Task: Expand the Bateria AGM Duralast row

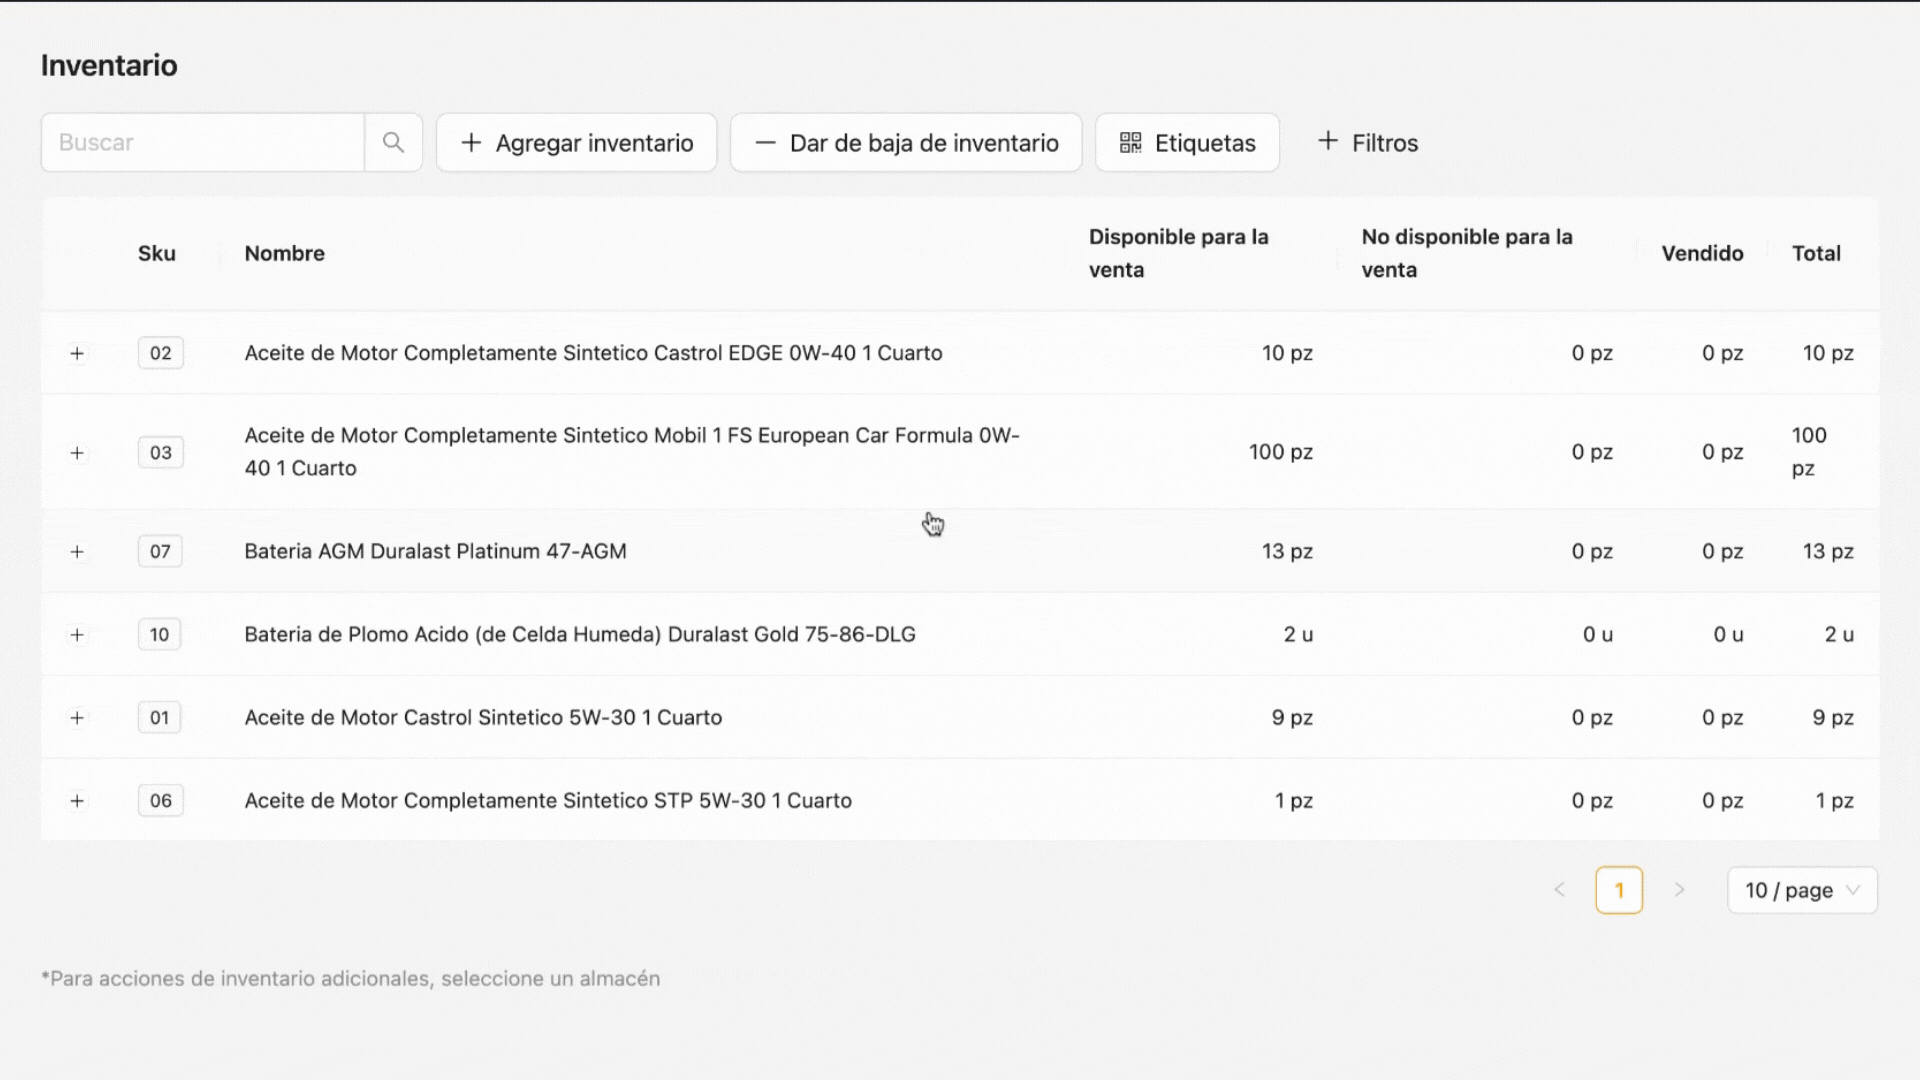Action: 77,551
